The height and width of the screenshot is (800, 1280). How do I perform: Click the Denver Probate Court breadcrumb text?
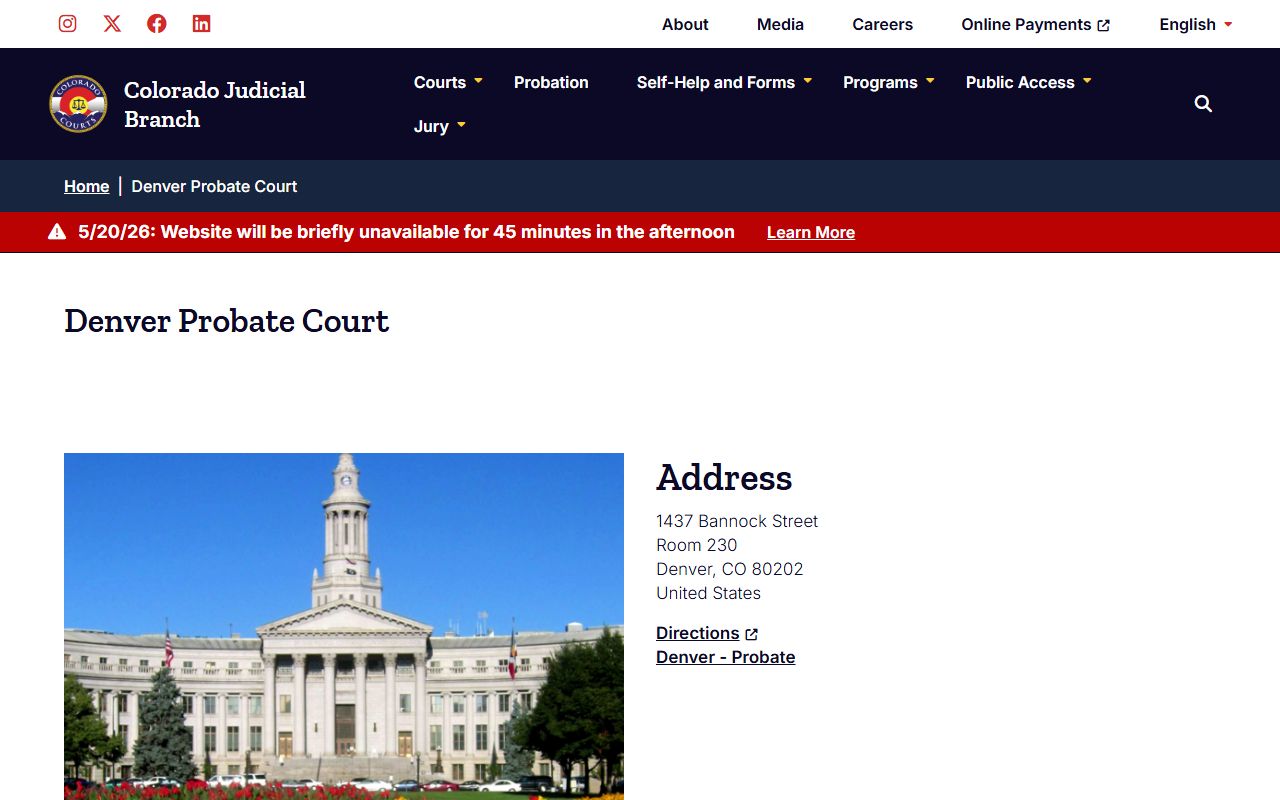click(x=214, y=186)
